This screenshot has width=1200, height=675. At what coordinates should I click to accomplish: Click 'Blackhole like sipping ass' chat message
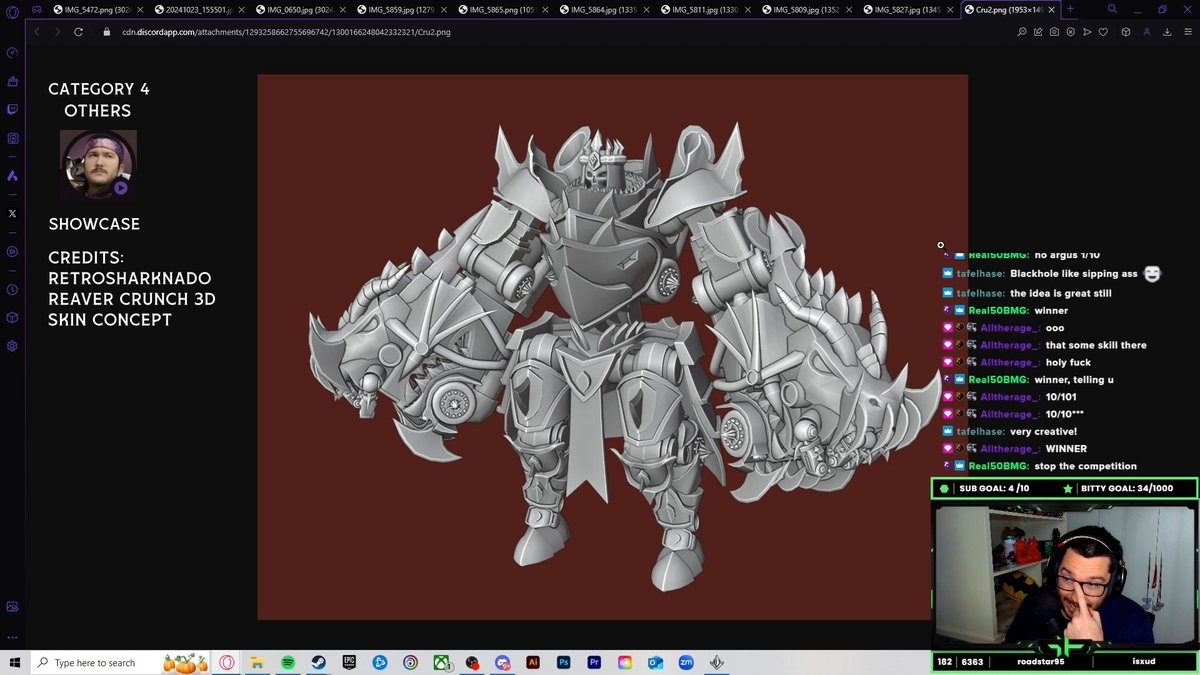click(x=1074, y=273)
